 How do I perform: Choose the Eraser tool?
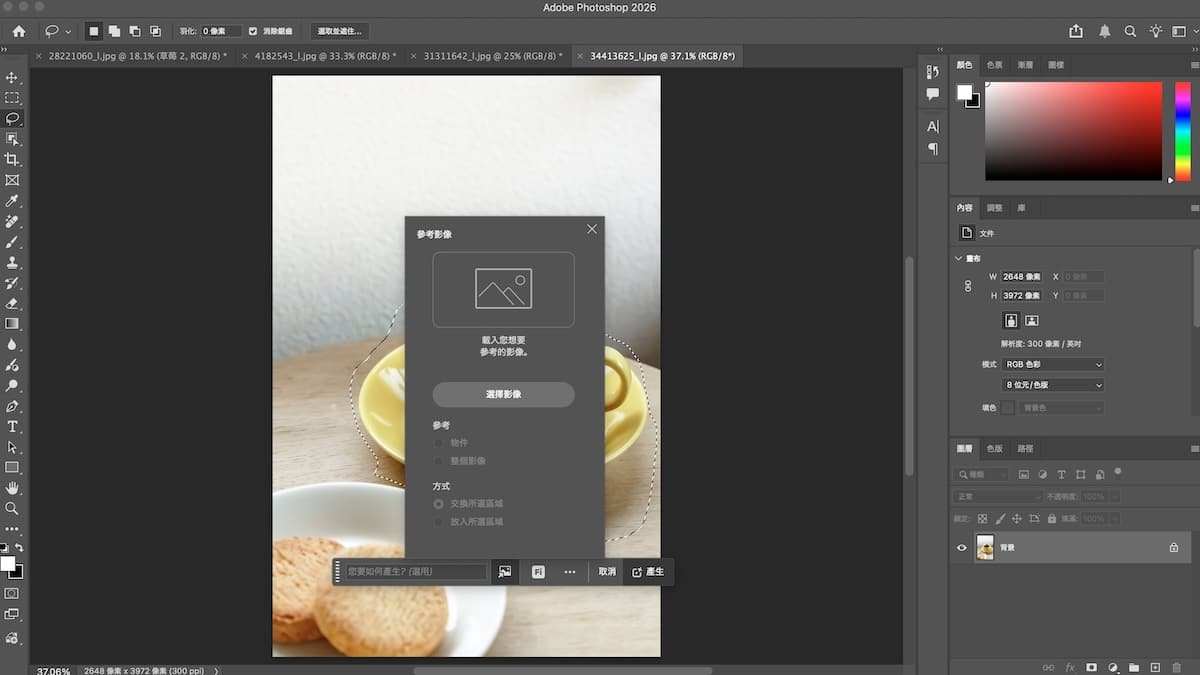point(12,303)
